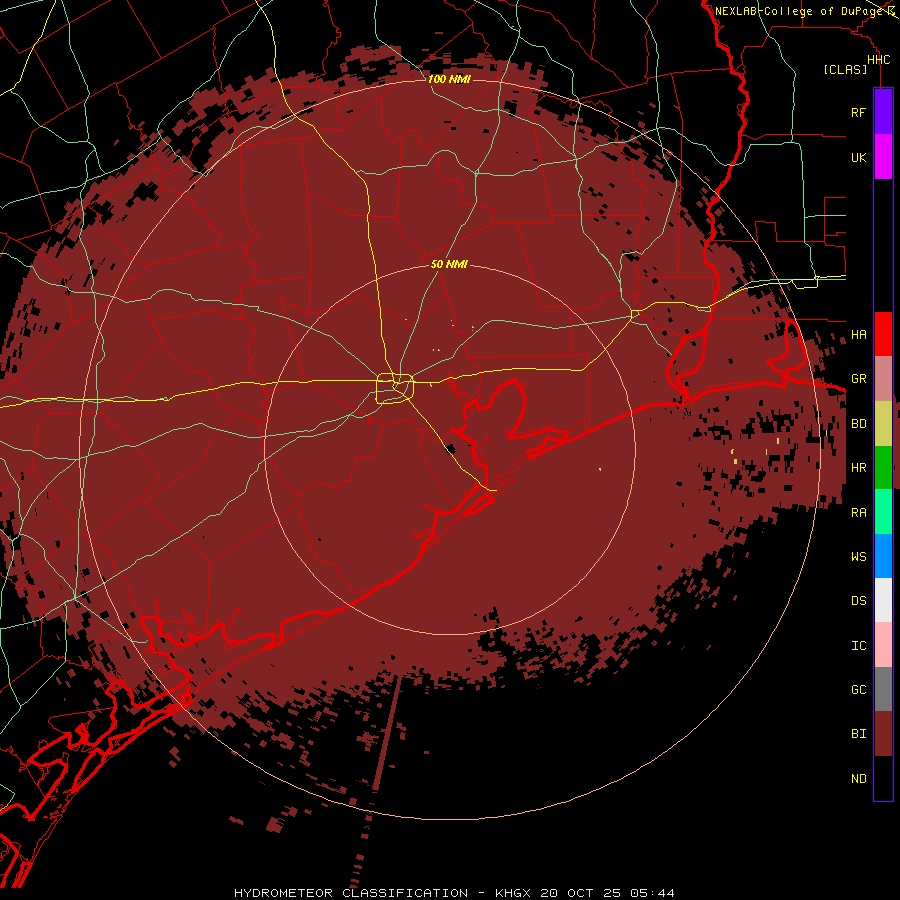The height and width of the screenshot is (900, 900).
Task: Click the light pink IC swatch
Action: pyautogui.click(x=883, y=645)
